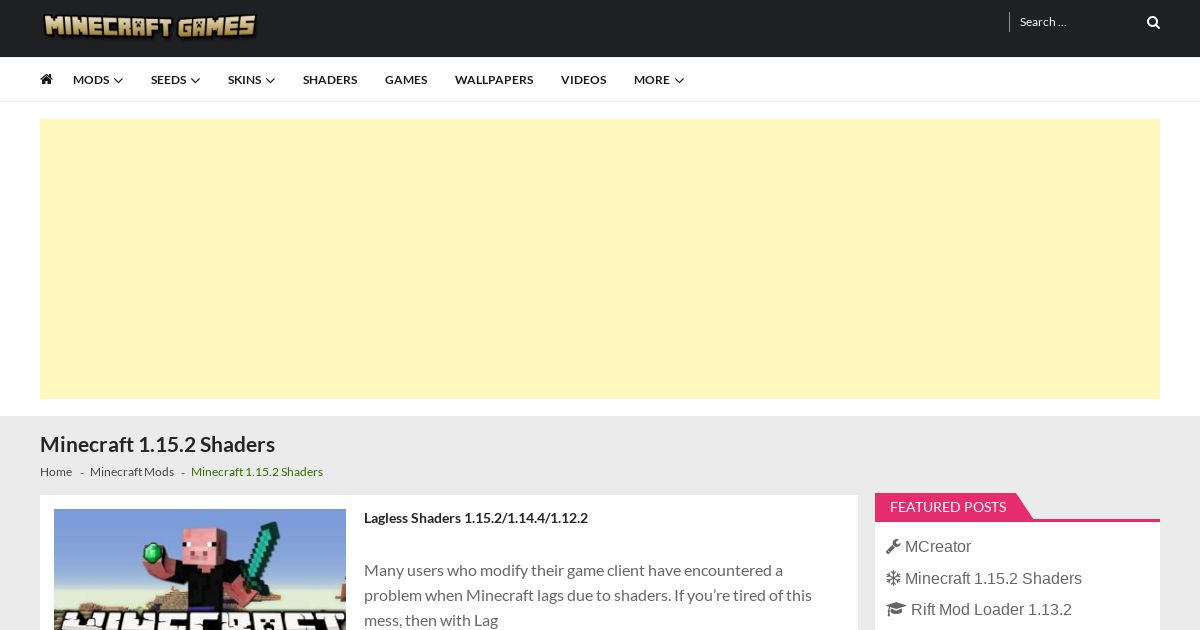Open the GAMES menu item
Screen dimensions: 1200x630
pyautogui.click(x=406, y=80)
